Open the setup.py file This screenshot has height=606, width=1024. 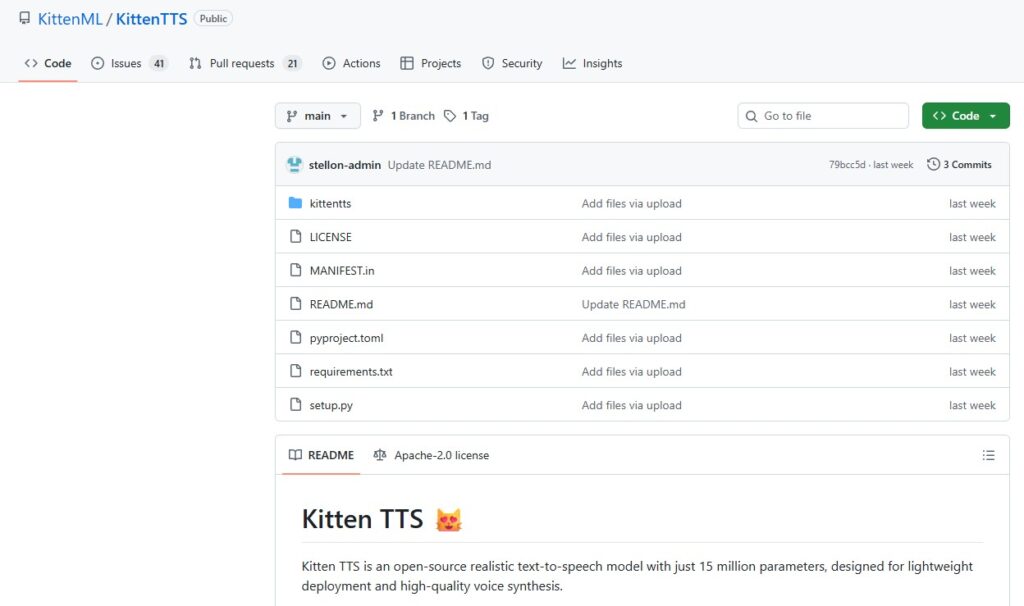331,405
